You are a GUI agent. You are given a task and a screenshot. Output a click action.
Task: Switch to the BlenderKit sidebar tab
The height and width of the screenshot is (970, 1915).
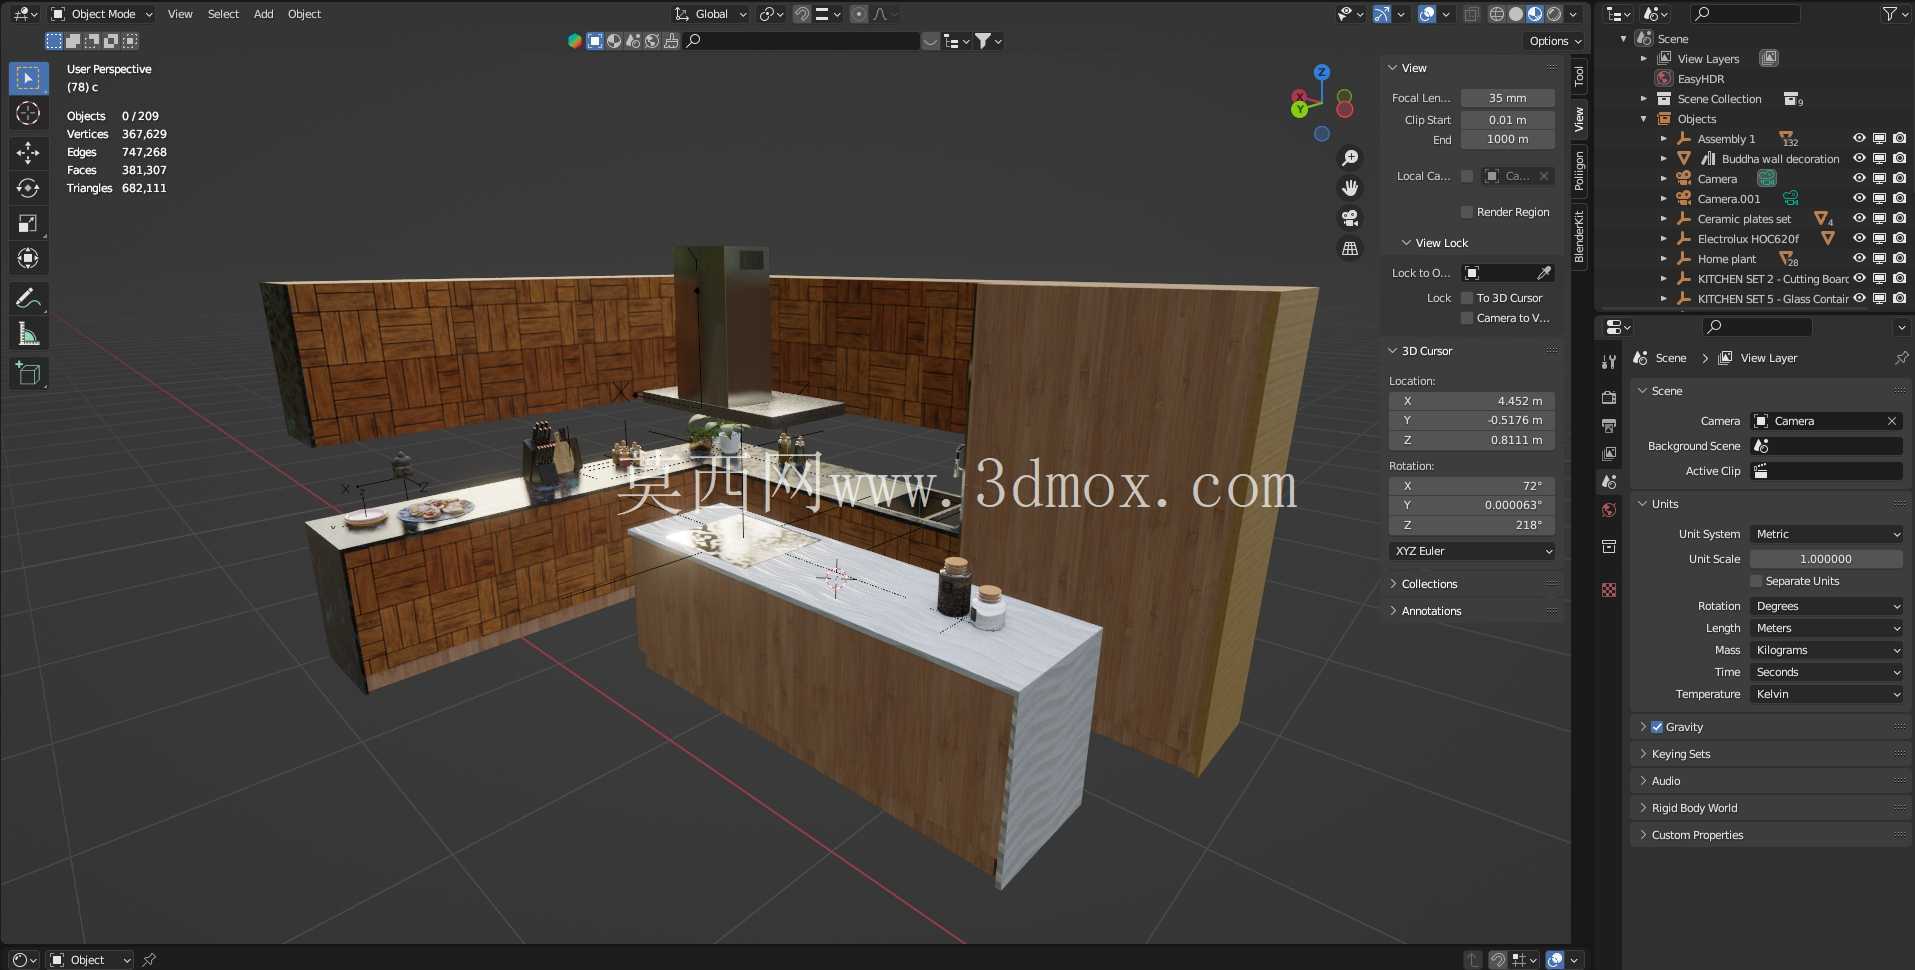(1579, 237)
